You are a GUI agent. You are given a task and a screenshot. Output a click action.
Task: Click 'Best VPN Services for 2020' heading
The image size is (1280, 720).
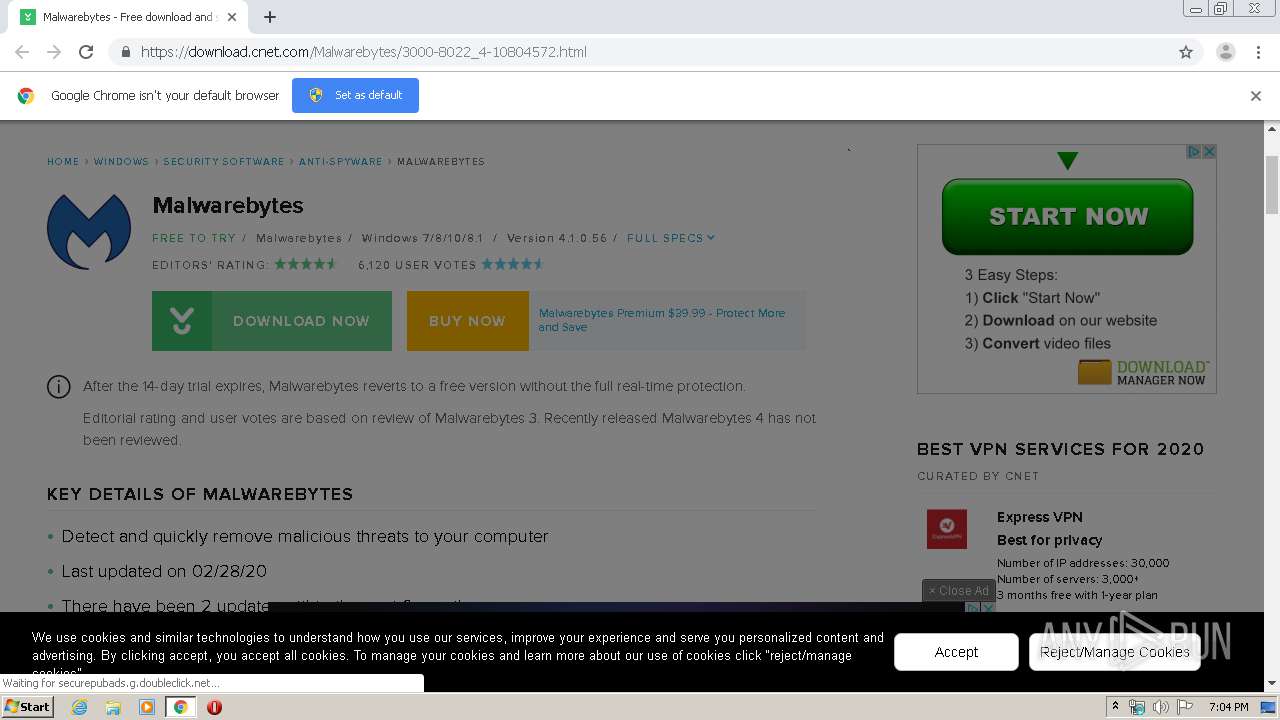point(1060,449)
